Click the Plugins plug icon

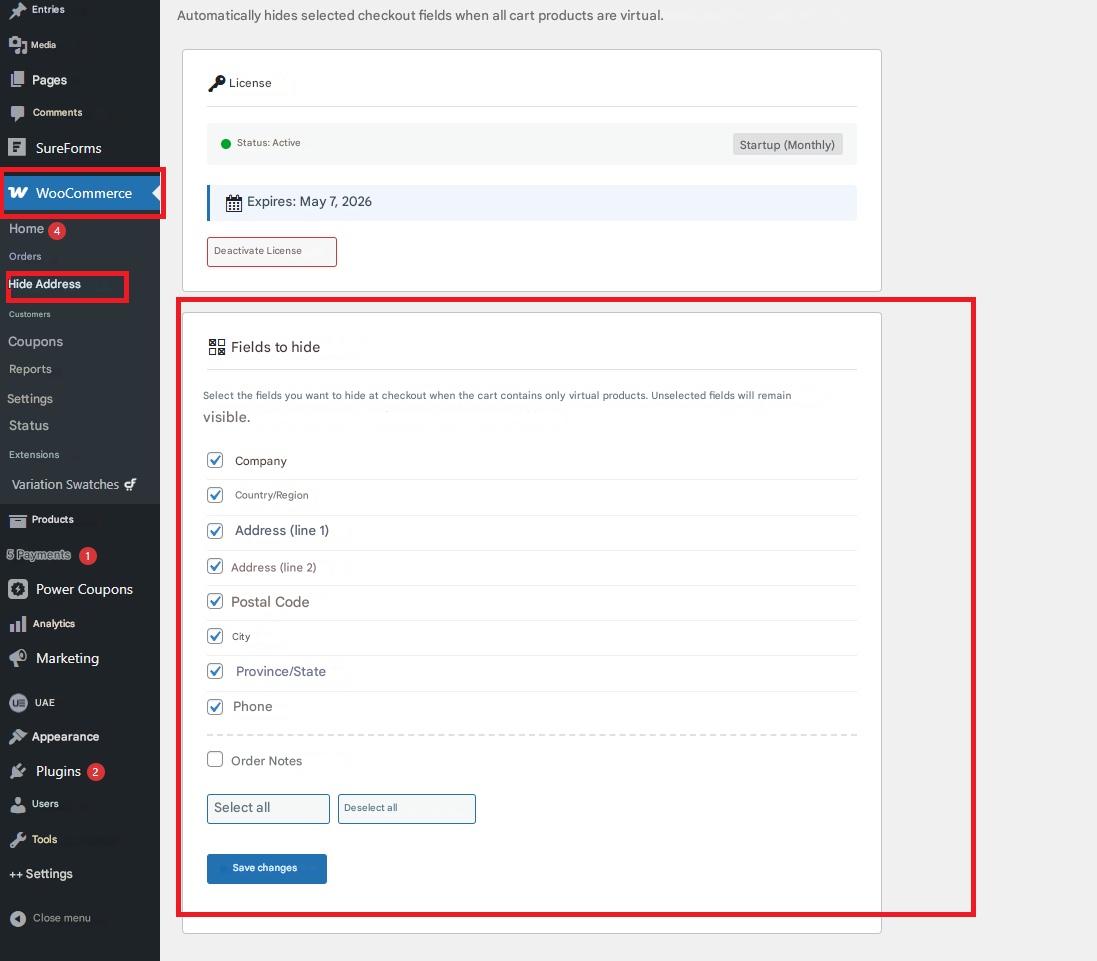(17, 771)
